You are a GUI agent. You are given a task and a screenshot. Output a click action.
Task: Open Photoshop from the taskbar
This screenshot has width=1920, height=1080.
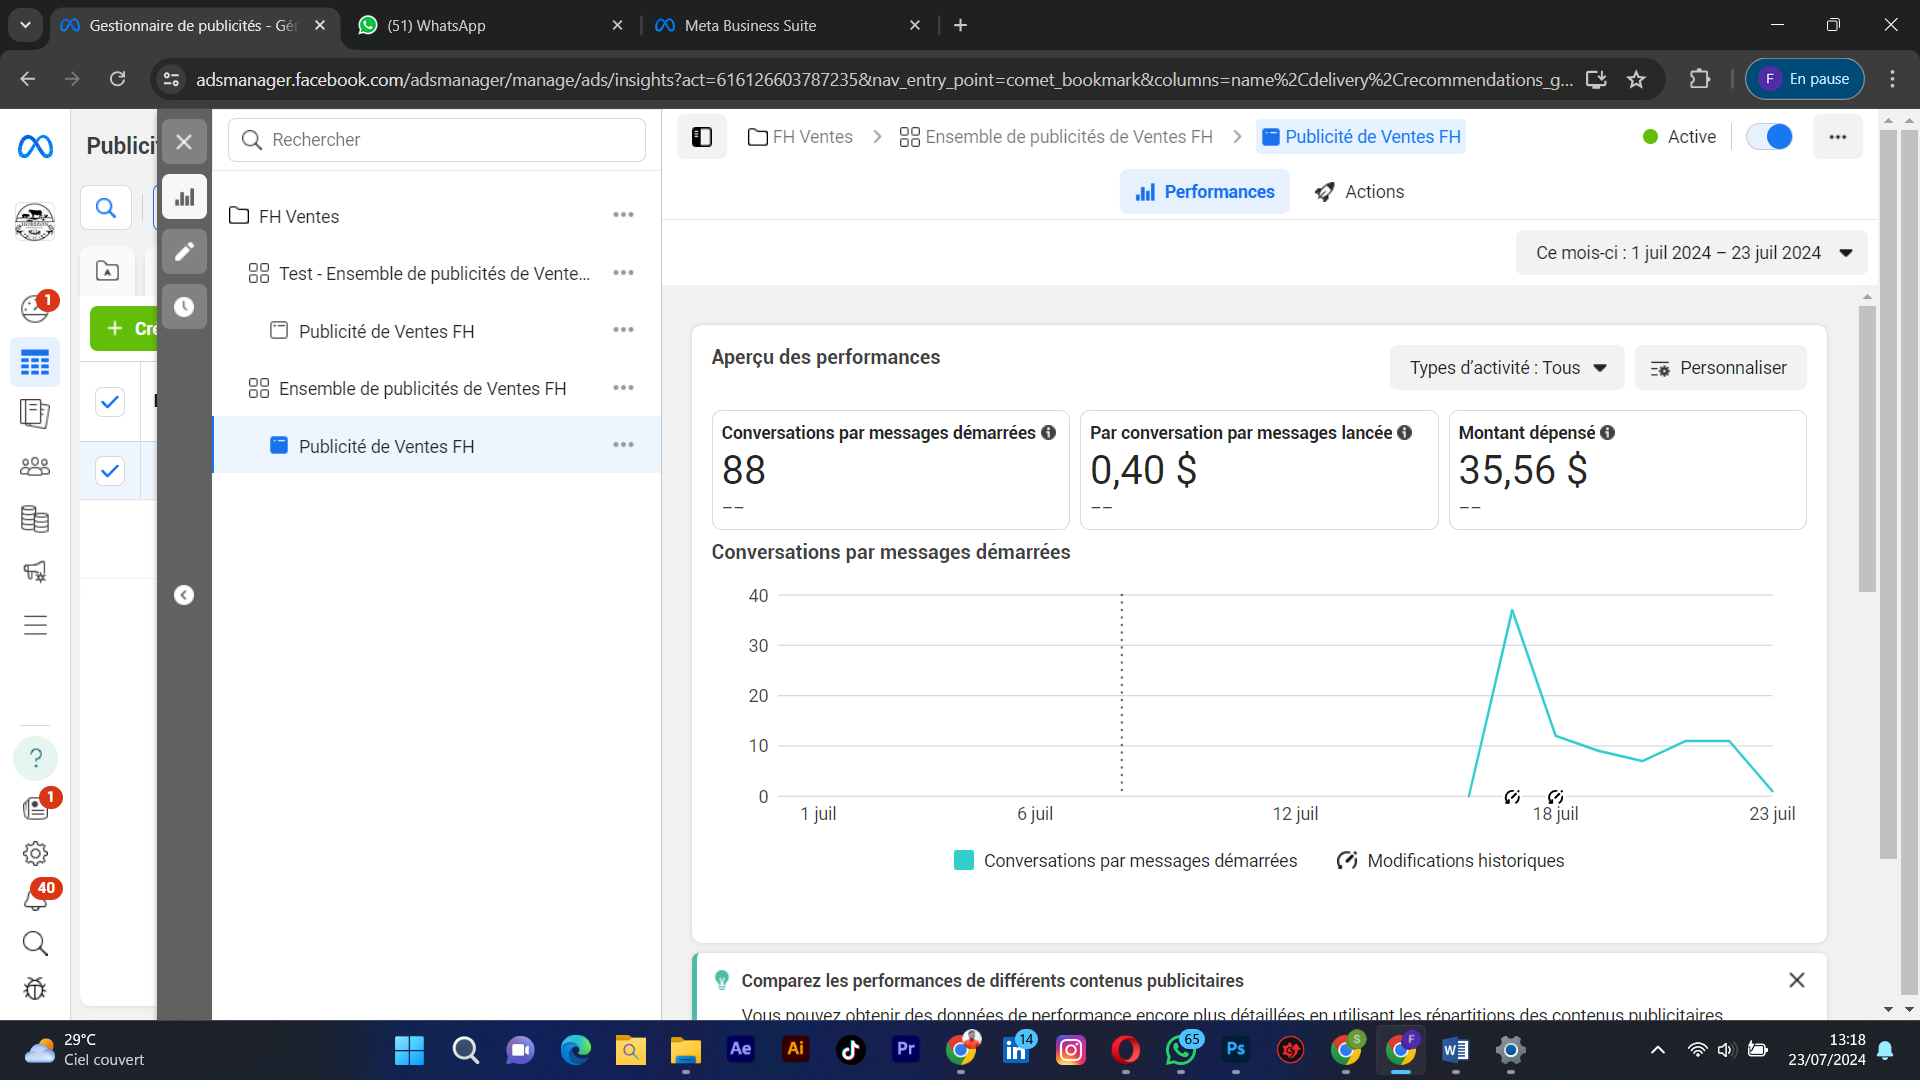click(1236, 1050)
